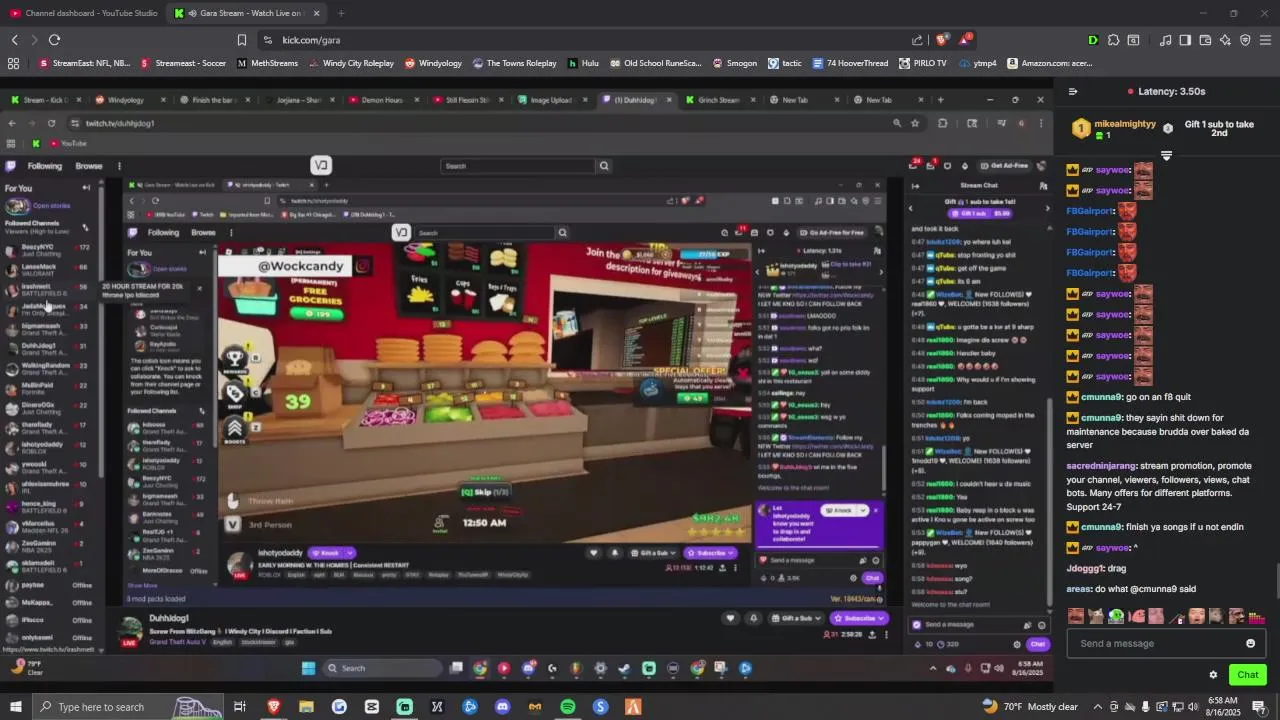Click the mikealmightyy gifter name
The height and width of the screenshot is (720, 1280).
pos(1125,124)
